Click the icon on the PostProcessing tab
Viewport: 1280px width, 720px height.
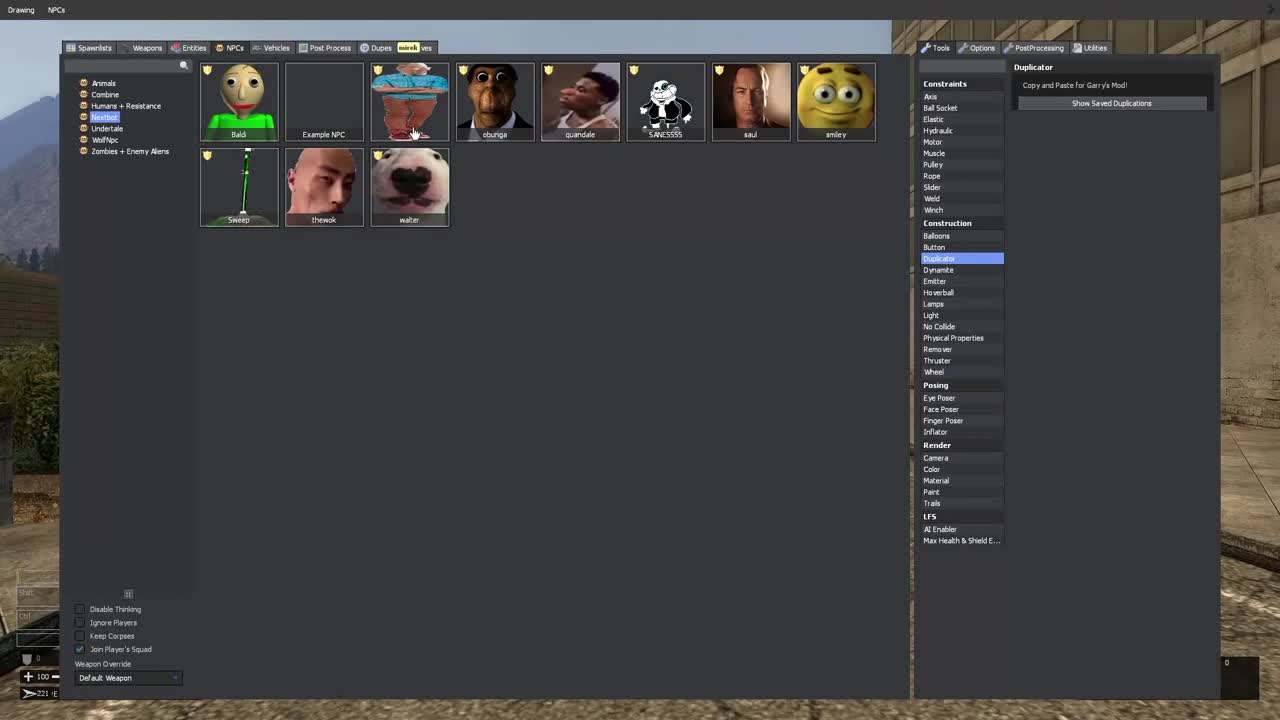pos(1009,48)
